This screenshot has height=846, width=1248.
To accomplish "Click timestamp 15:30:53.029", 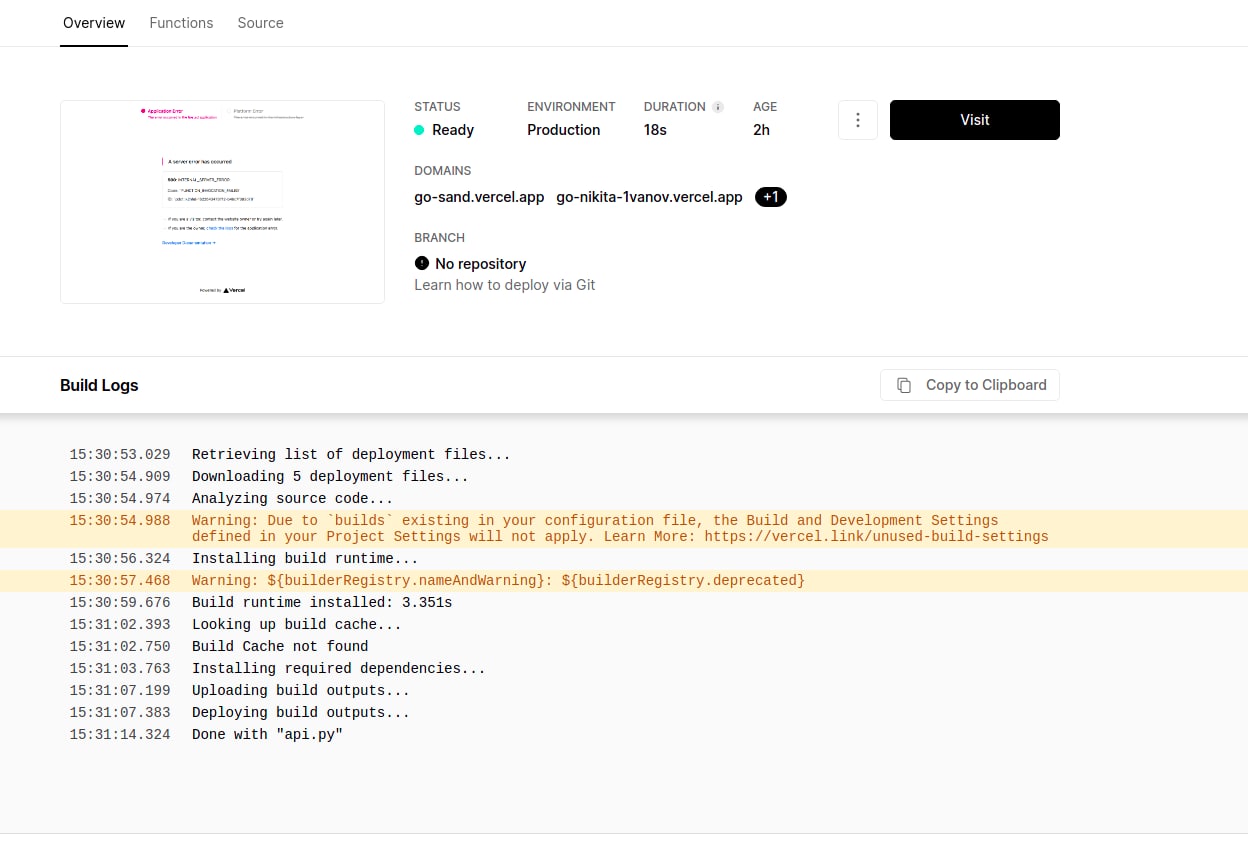I will (120, 455).
